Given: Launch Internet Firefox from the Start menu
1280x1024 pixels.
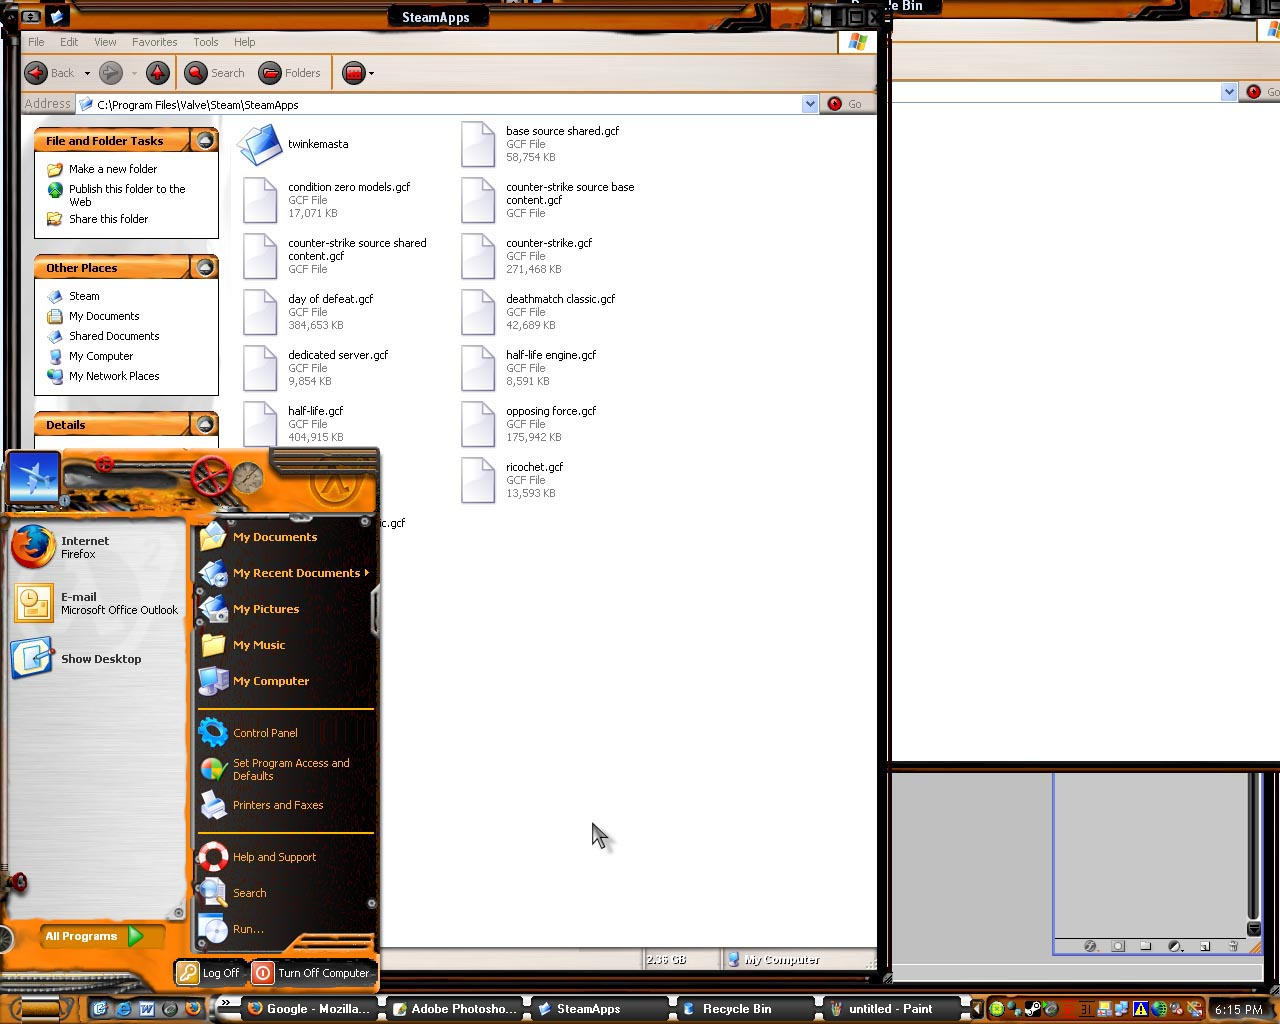Looking at the screenshot, I should click(85, 547).
